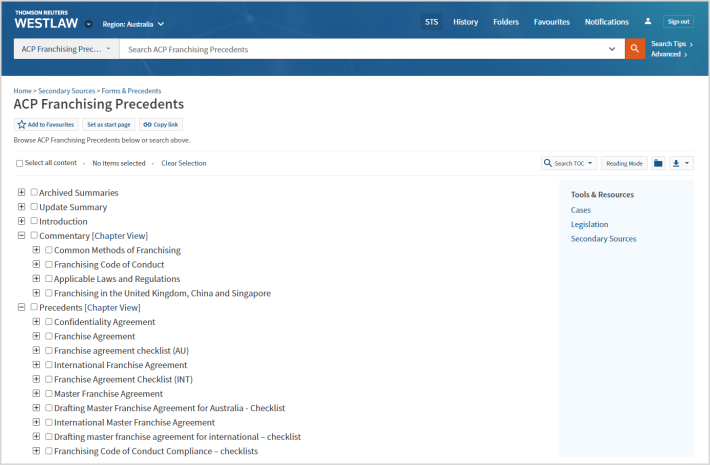Expand Drafting Master Franchise Agreement for Australia

pos(36,408)
